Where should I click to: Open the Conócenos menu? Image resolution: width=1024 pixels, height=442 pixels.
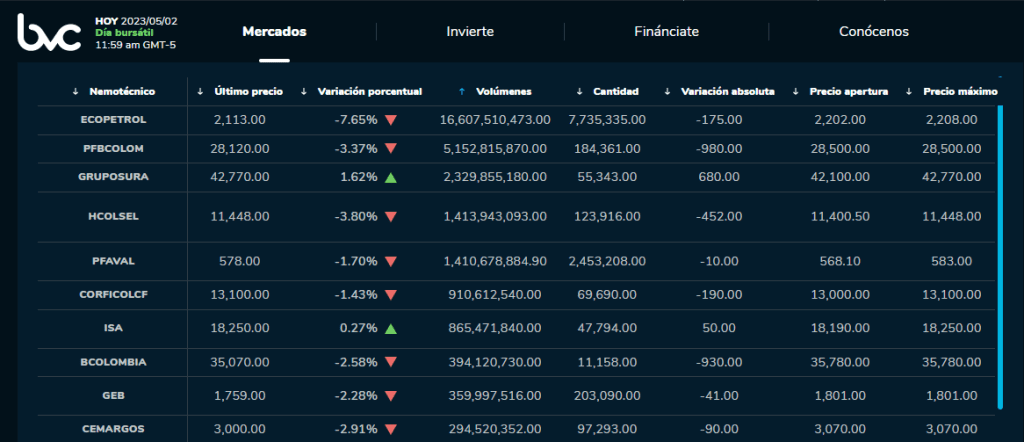click(x=874, y=31)
